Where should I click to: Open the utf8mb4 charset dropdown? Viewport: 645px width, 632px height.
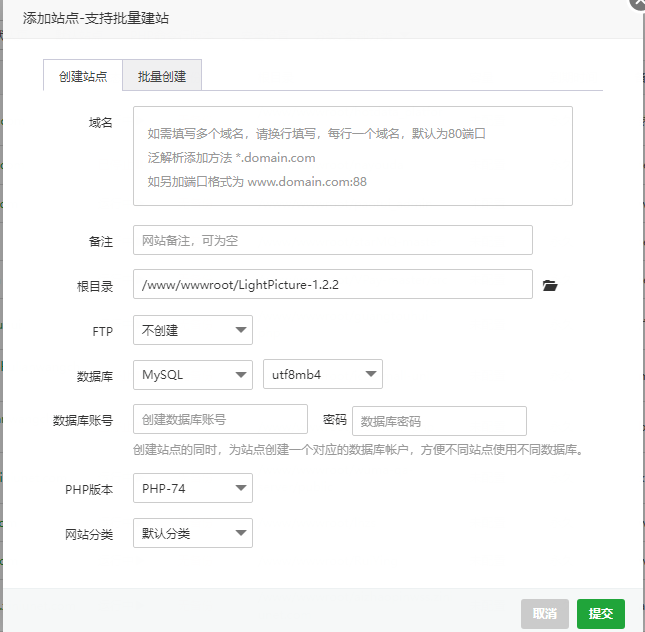[323, 374]
